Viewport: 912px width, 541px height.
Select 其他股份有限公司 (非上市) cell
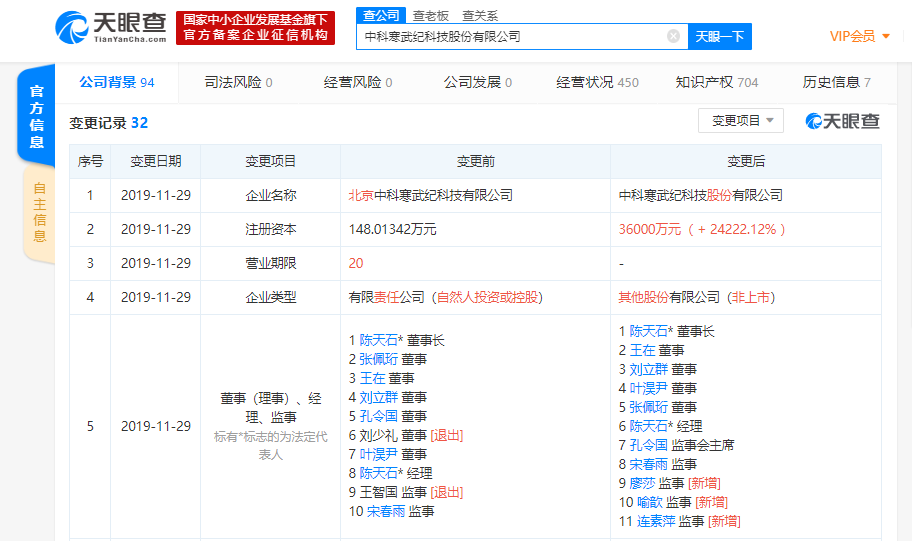point(746,298)
